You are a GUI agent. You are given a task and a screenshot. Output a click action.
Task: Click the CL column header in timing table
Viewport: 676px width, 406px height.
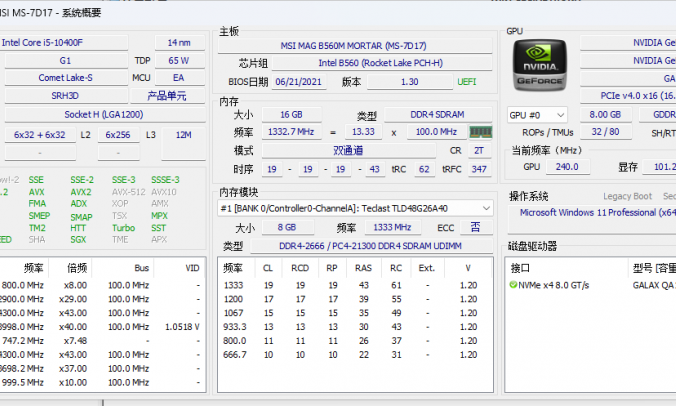pyautogui.click(x=268, y=268)
